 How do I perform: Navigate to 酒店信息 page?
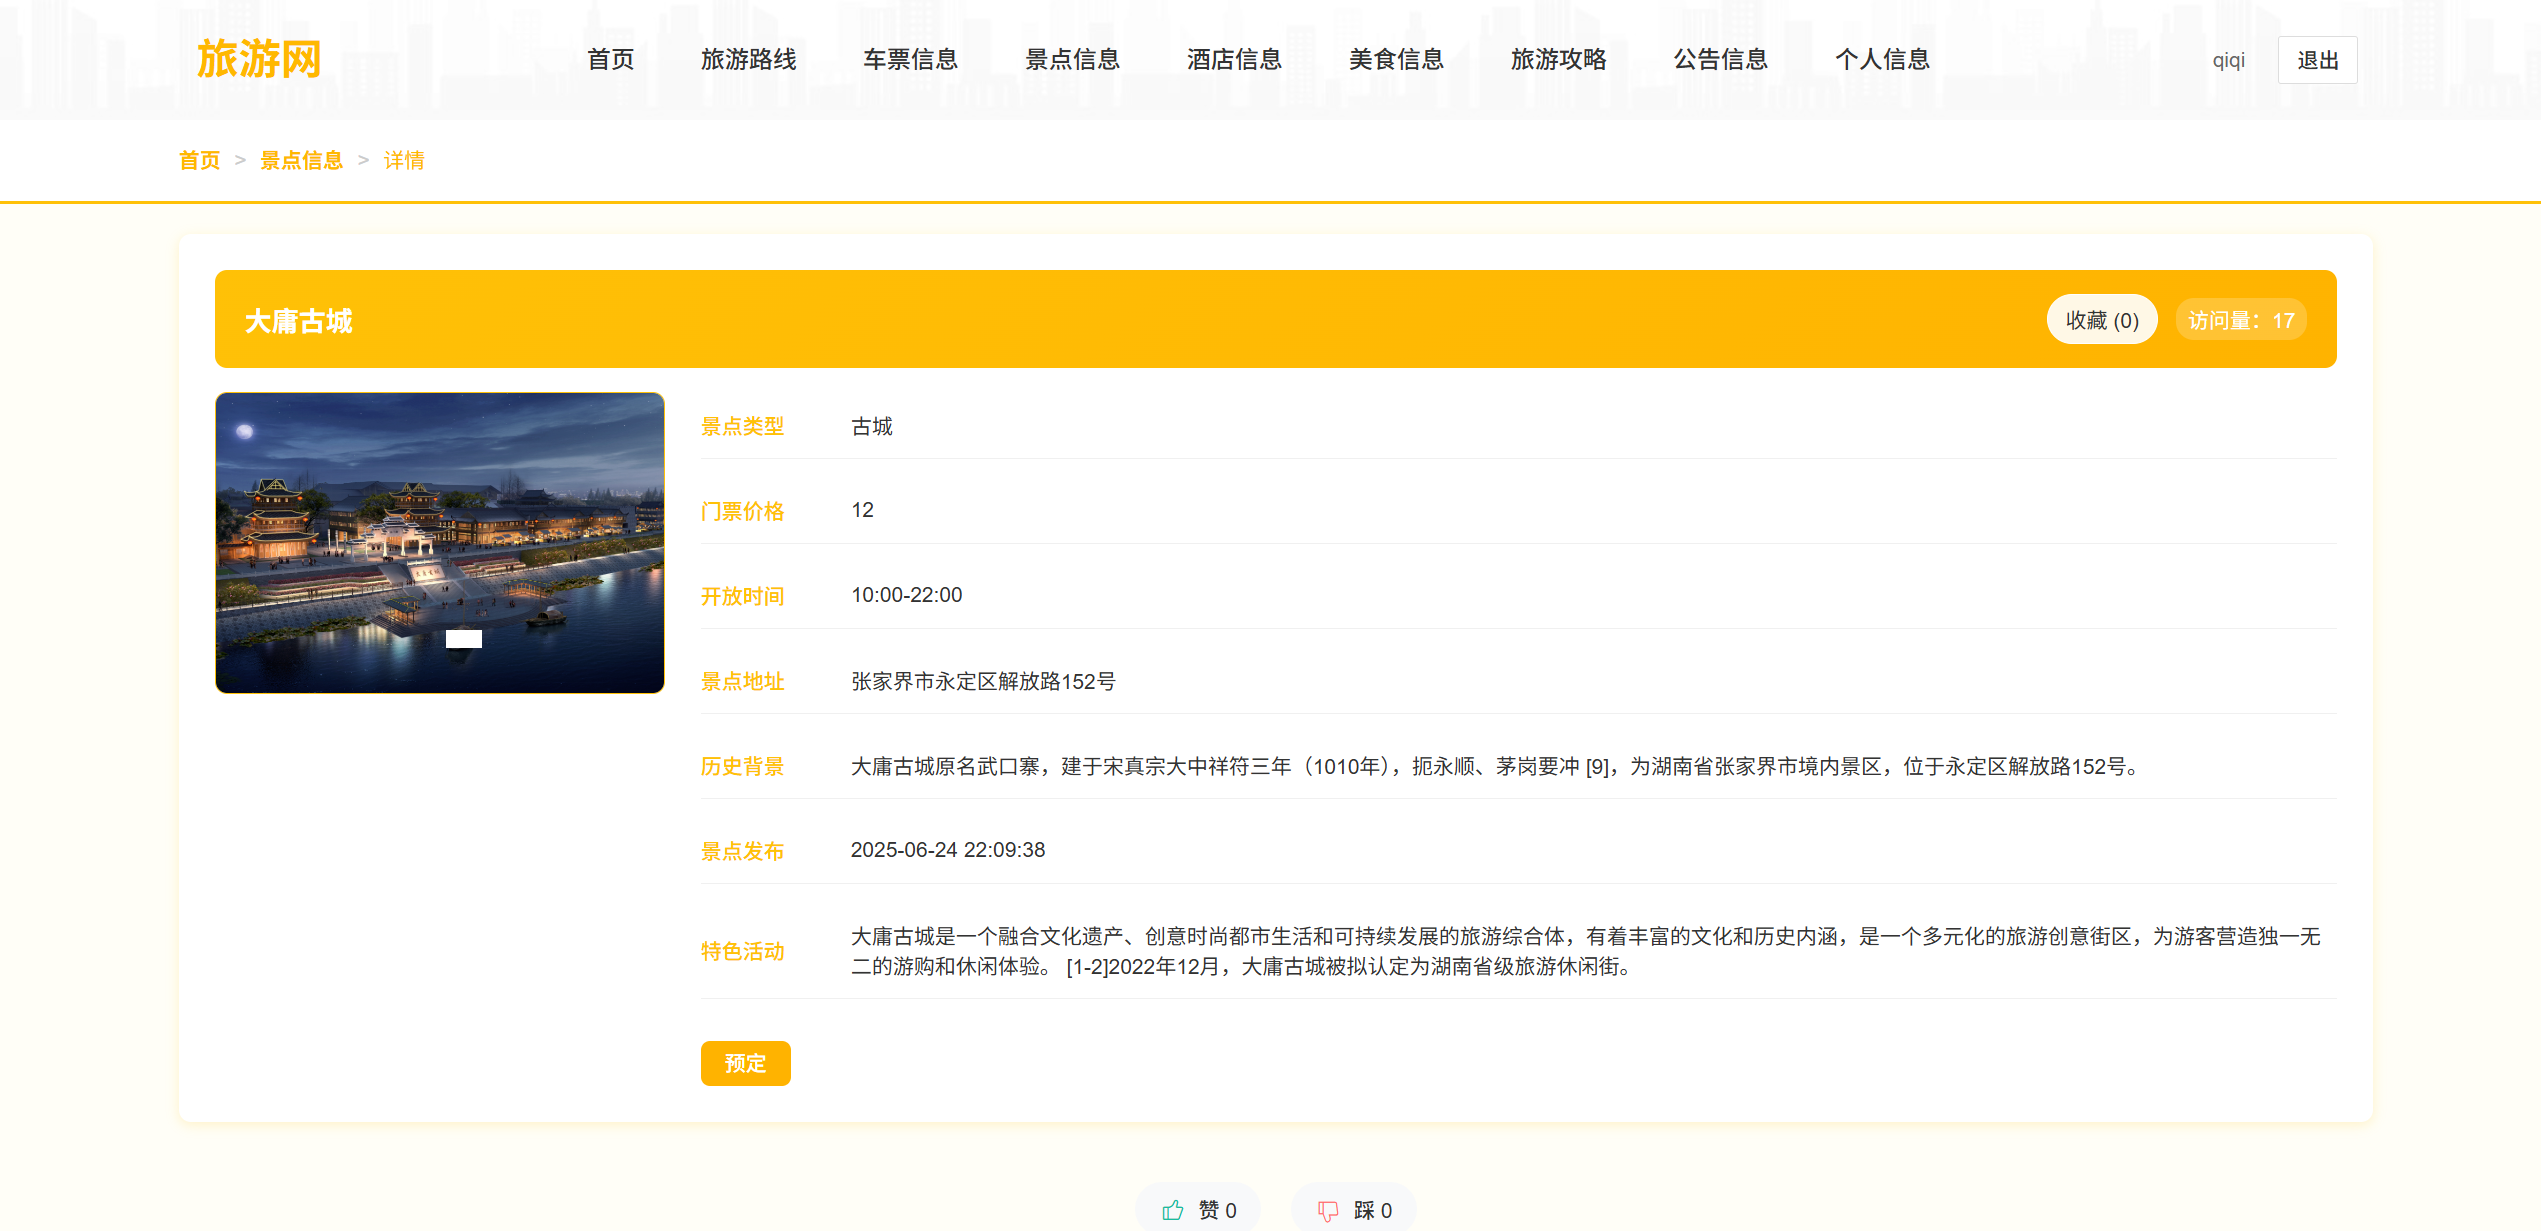tap(1234, 60)
